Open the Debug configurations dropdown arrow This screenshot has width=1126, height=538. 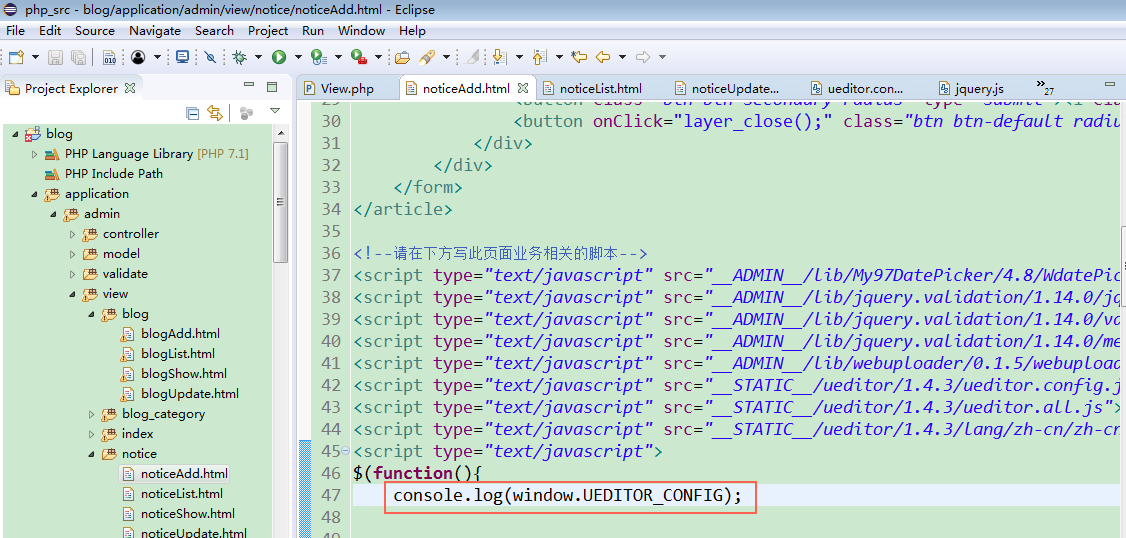point(258,57)
